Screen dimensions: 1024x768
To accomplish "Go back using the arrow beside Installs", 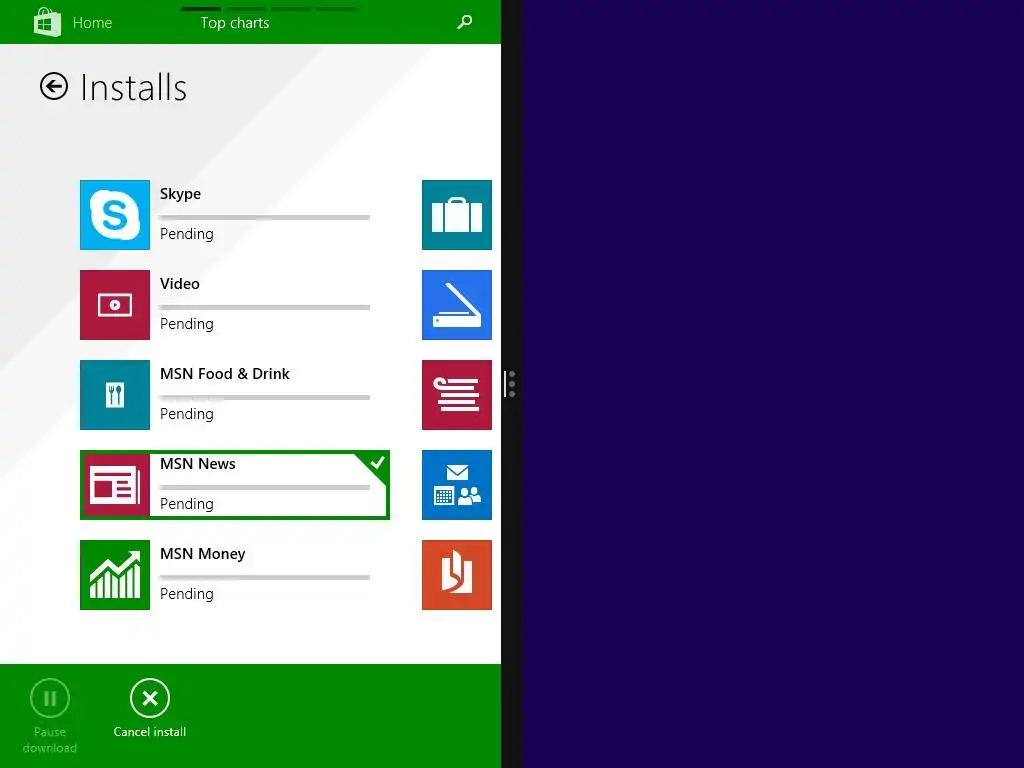I will (x=54, y=86).
